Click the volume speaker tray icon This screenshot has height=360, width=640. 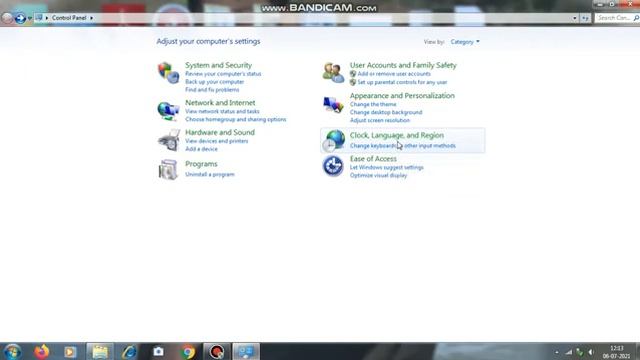click(591, 352)
